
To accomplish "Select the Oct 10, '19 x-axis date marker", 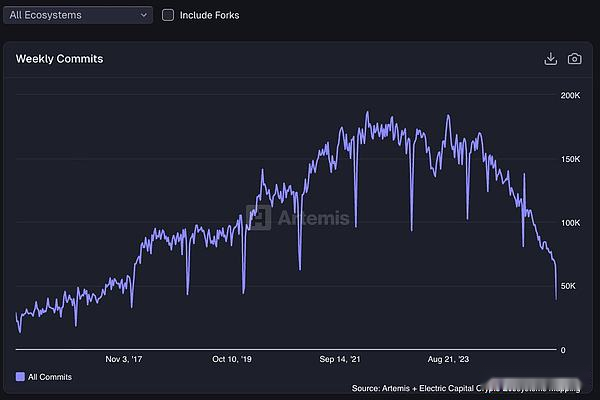I will [233, 357].
